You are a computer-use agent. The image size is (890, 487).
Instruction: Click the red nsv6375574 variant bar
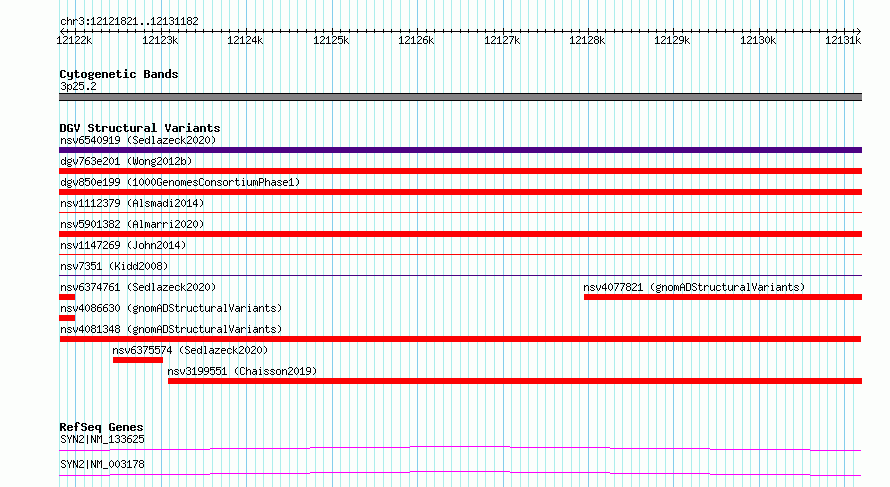[138, 360]
